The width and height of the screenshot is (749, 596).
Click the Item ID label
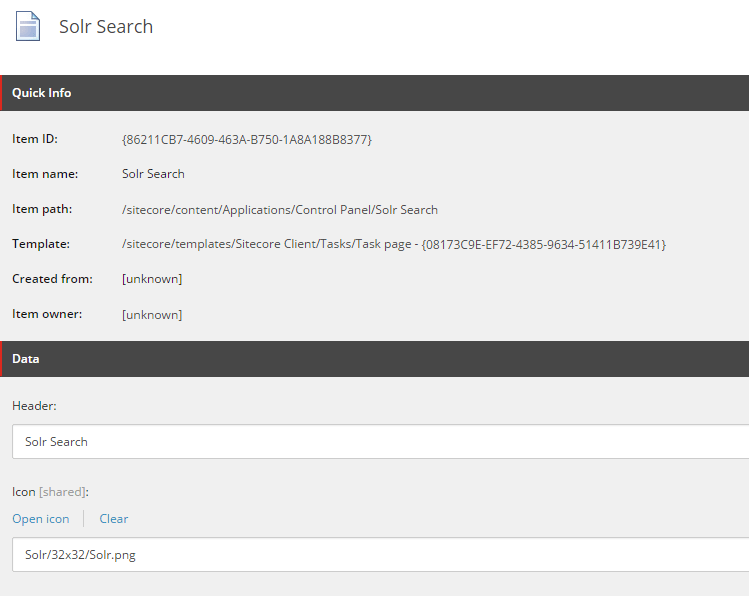click(x=35, y=139)
